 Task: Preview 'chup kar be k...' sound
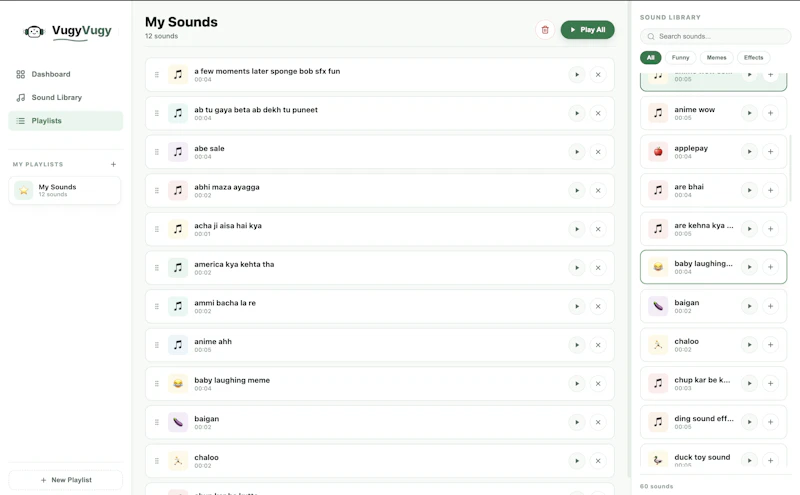(749, 383)
